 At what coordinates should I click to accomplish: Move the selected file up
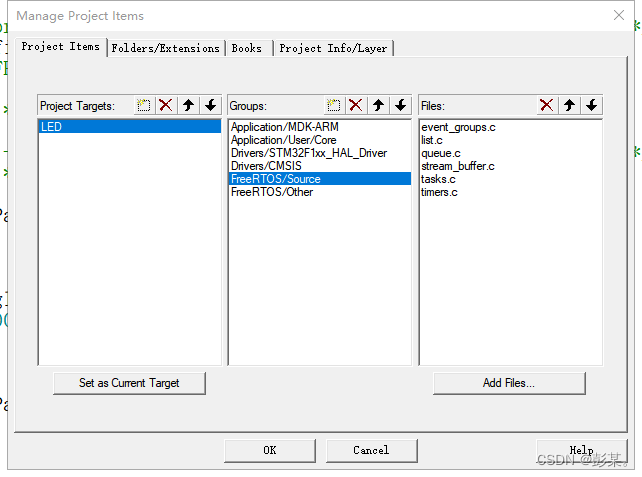click(570, 106)
